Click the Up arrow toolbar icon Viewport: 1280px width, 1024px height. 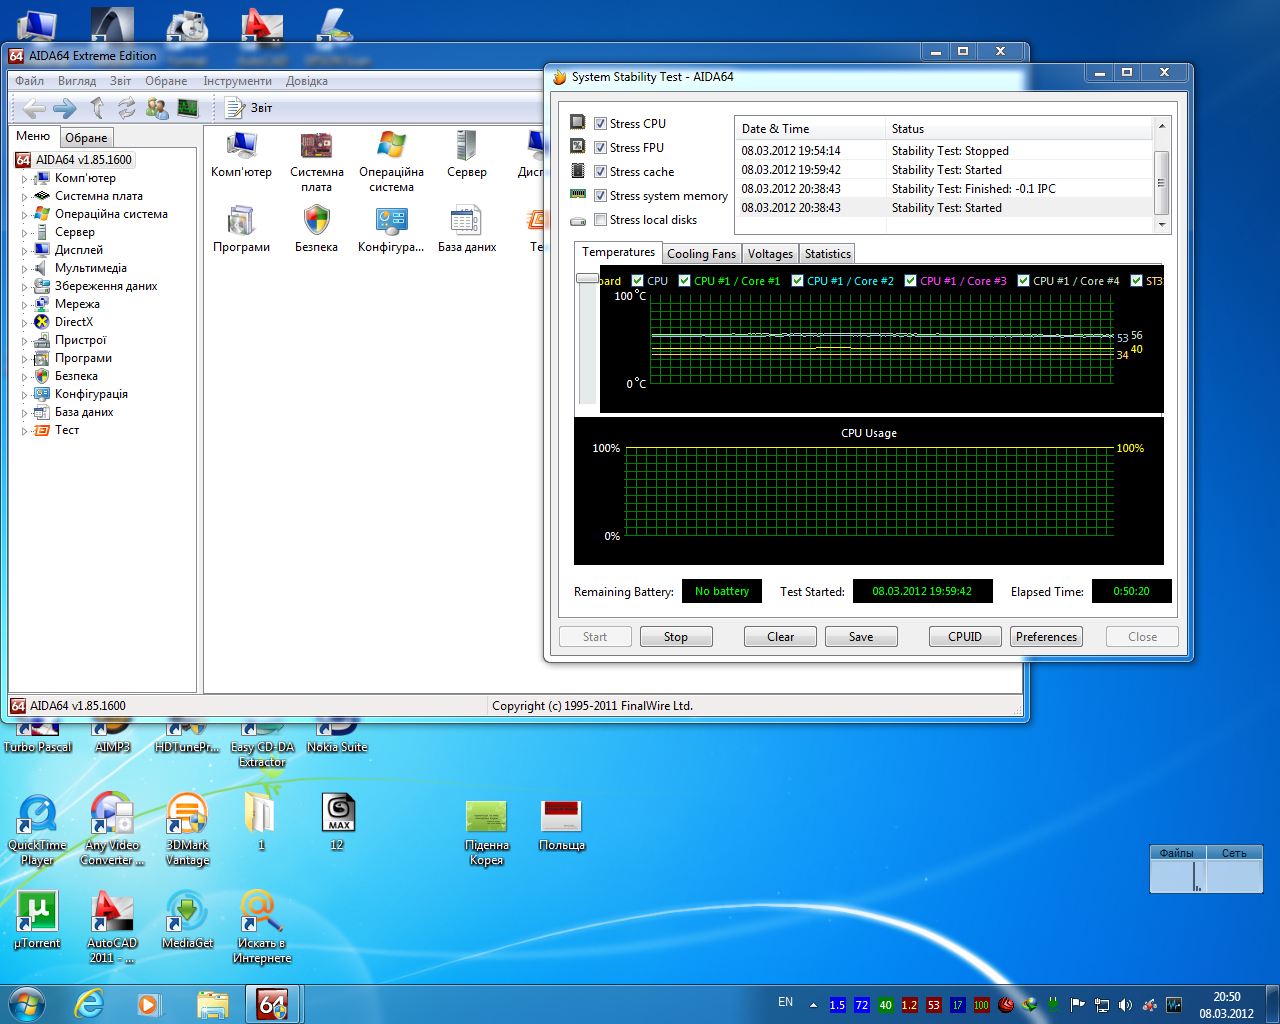click(x=97, y=108)
